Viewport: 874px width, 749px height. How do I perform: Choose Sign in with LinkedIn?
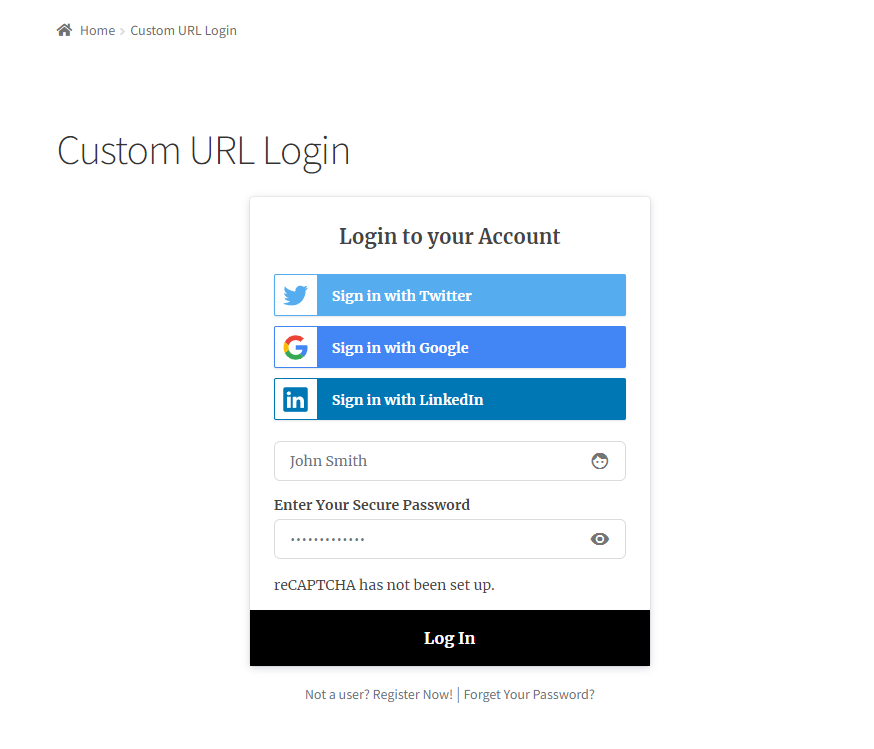(x=450, y=400)
